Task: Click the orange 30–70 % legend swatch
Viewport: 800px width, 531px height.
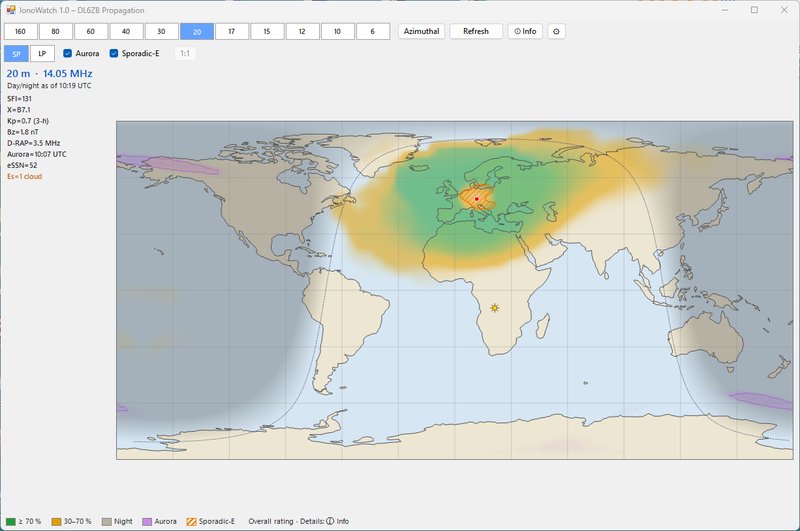Action: [56, 521]
